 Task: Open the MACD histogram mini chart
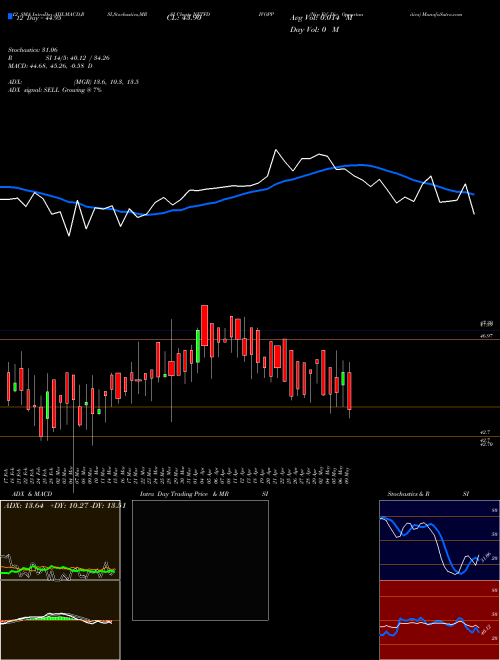(60, 620)
